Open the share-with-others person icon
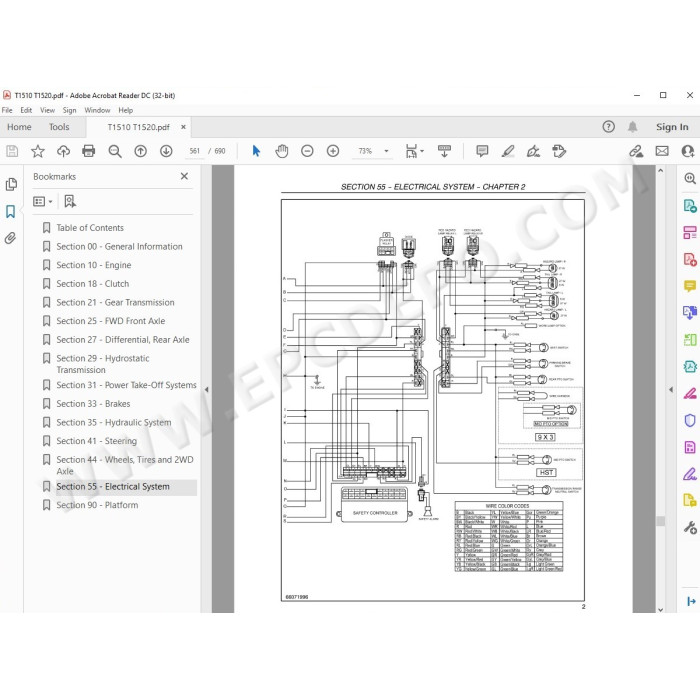 point(688,151)
